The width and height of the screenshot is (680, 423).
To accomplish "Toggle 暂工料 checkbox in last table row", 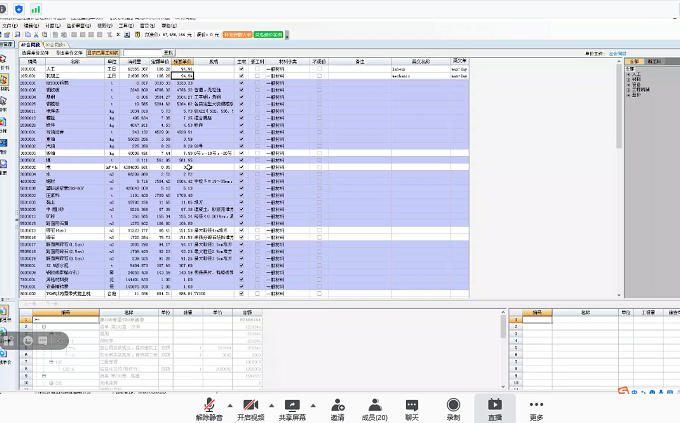I will [258, 294].
